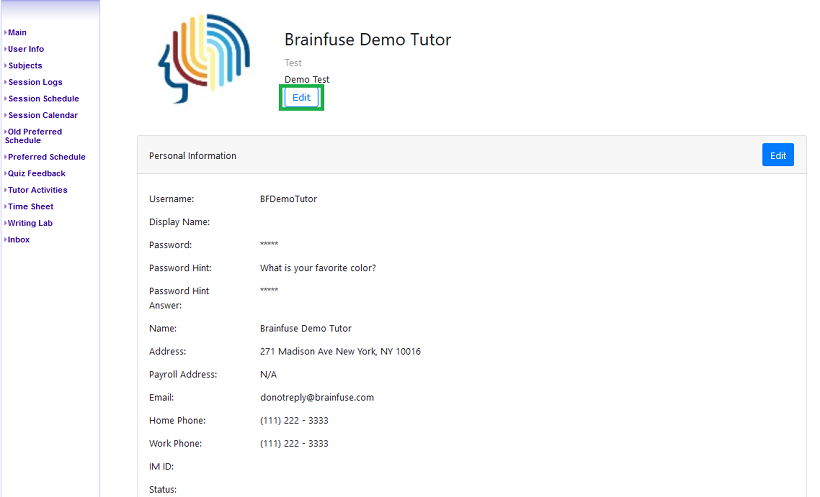Go to Tutor Activities
820x497 pixels.
37,190
